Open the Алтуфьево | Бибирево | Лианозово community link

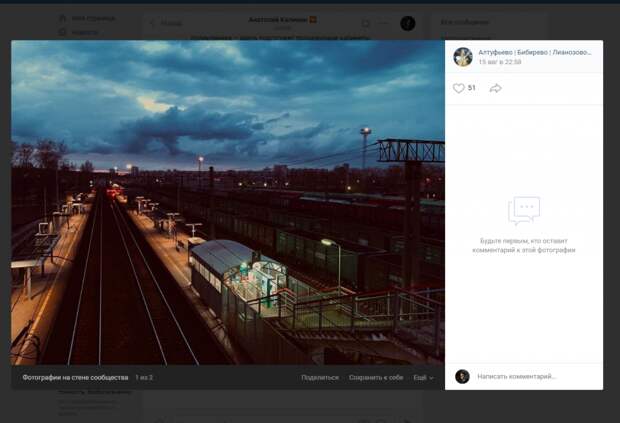point(535,52)
